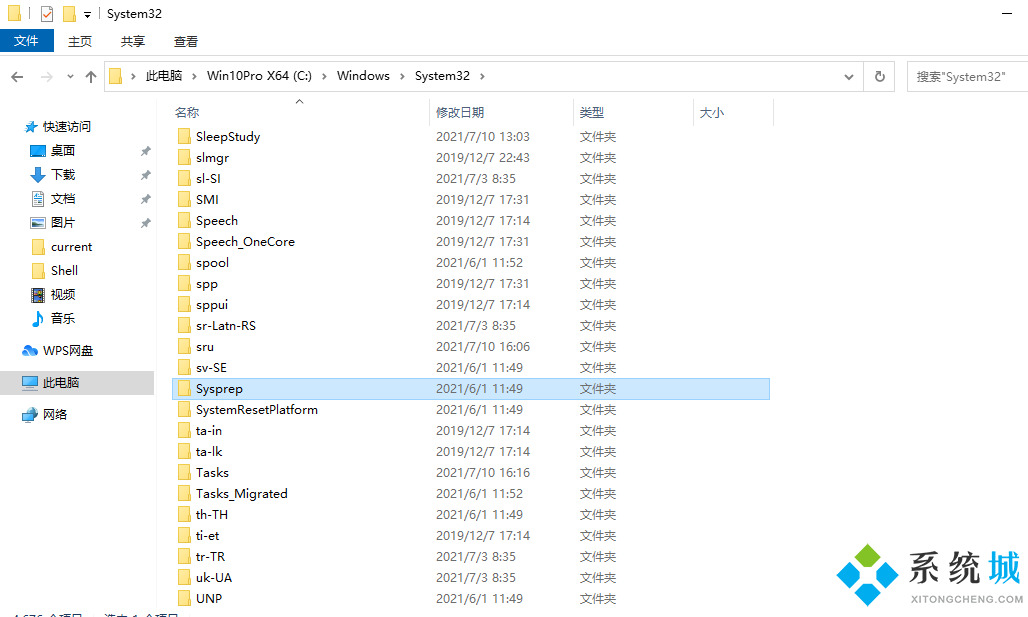1028x617 pixels.
Task: Open 网络 in the navigation pane
Action: tap(55, 414)
